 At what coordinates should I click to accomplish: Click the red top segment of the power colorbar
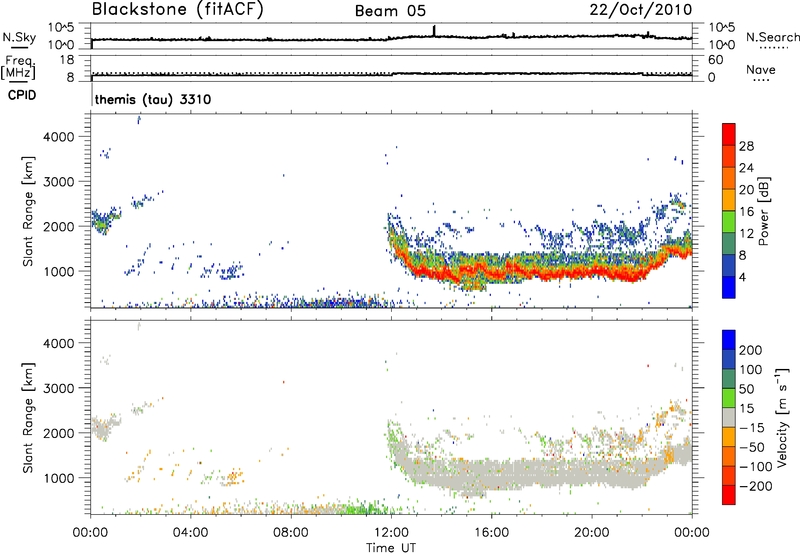coord(729,135)
